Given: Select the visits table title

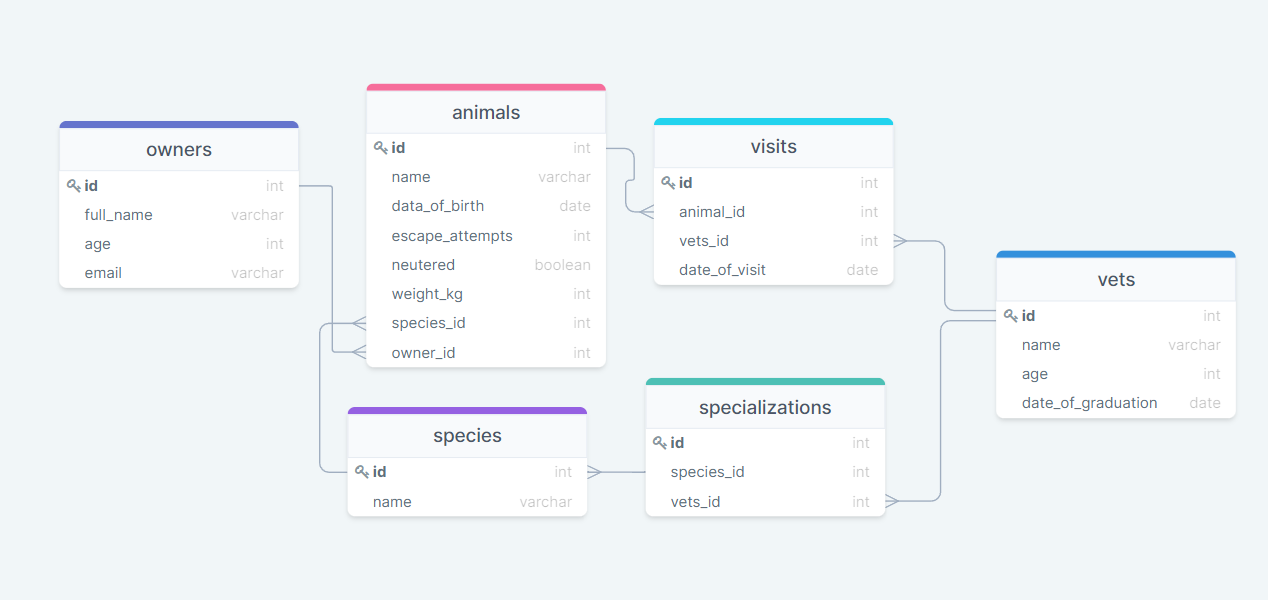Looking at the screenshot, I should pos(773,146).
